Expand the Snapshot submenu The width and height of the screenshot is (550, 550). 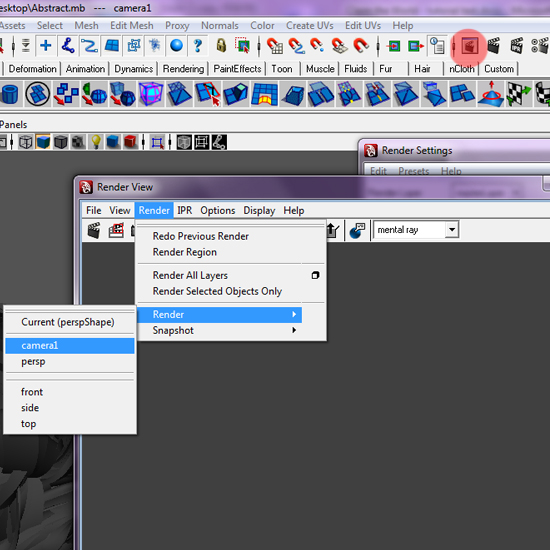click(220, 330)
